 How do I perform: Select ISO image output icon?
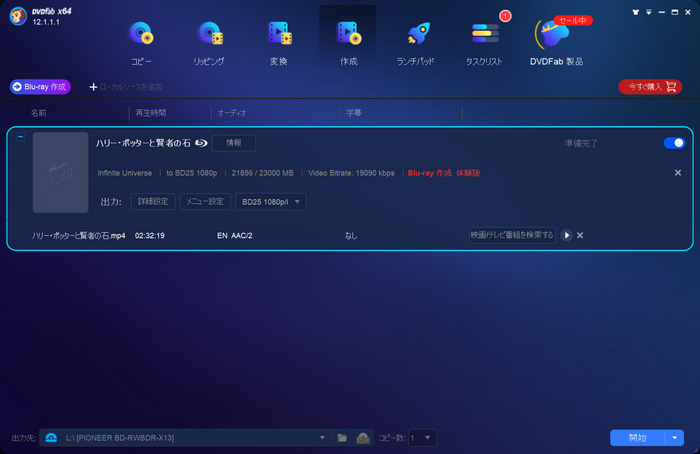[x=362, y=438]
